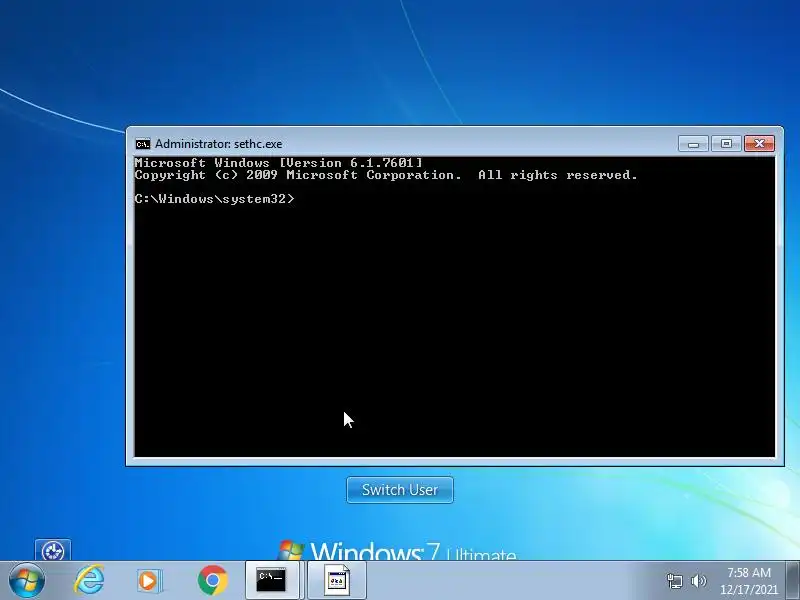Click the title text Administrator: sethc.exe
The height and width of the screenshot is (600, 800).
[218, 144]
